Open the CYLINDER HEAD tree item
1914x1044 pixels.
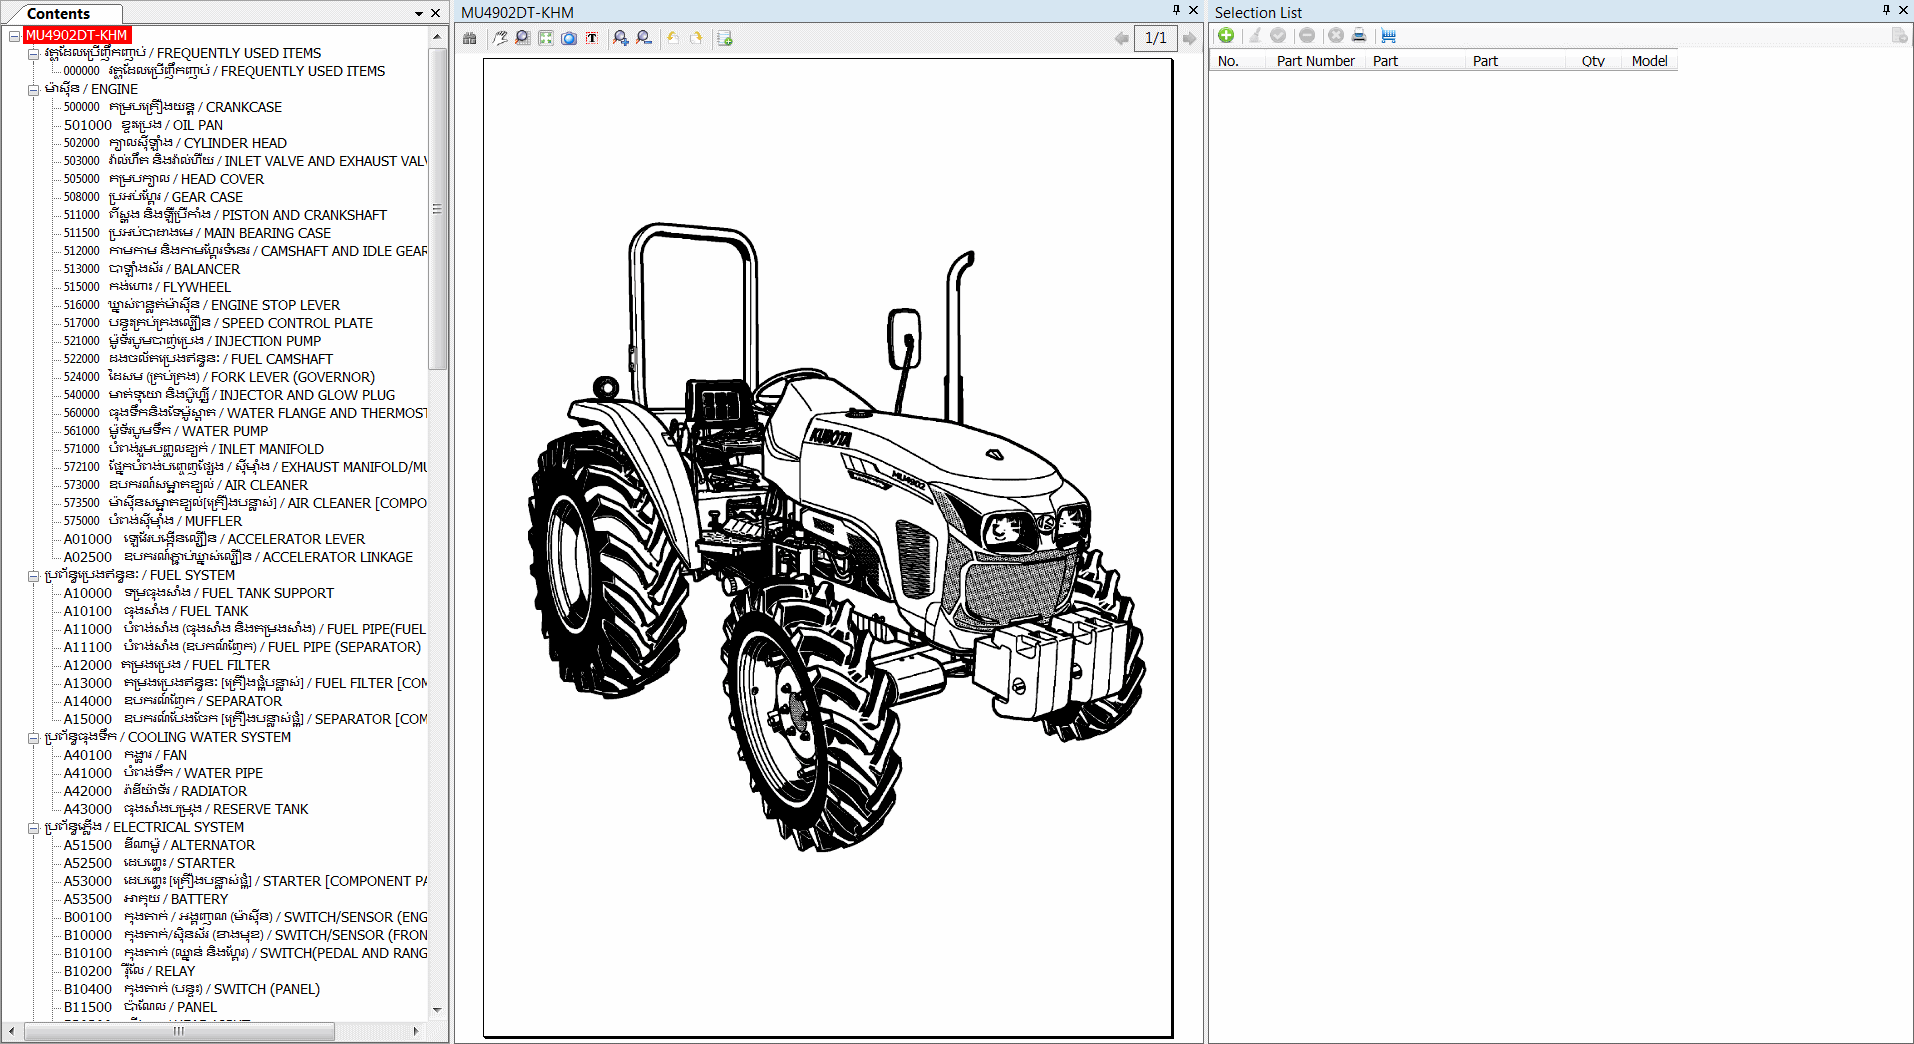(235, 143)
